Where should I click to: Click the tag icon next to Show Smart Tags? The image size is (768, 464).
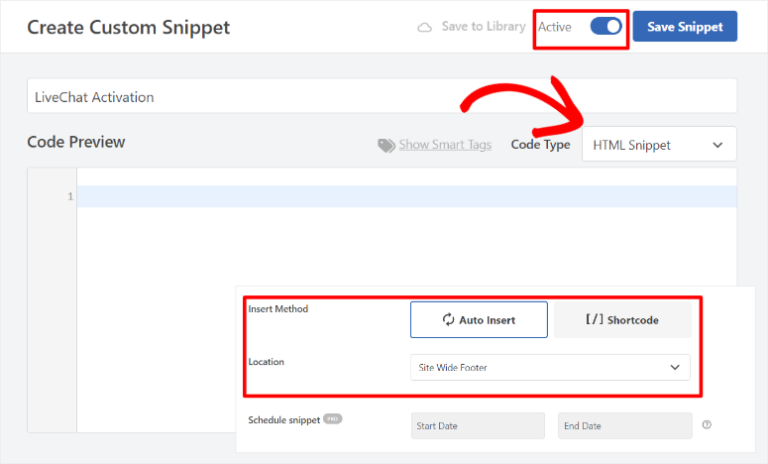[x=386, y=145]
